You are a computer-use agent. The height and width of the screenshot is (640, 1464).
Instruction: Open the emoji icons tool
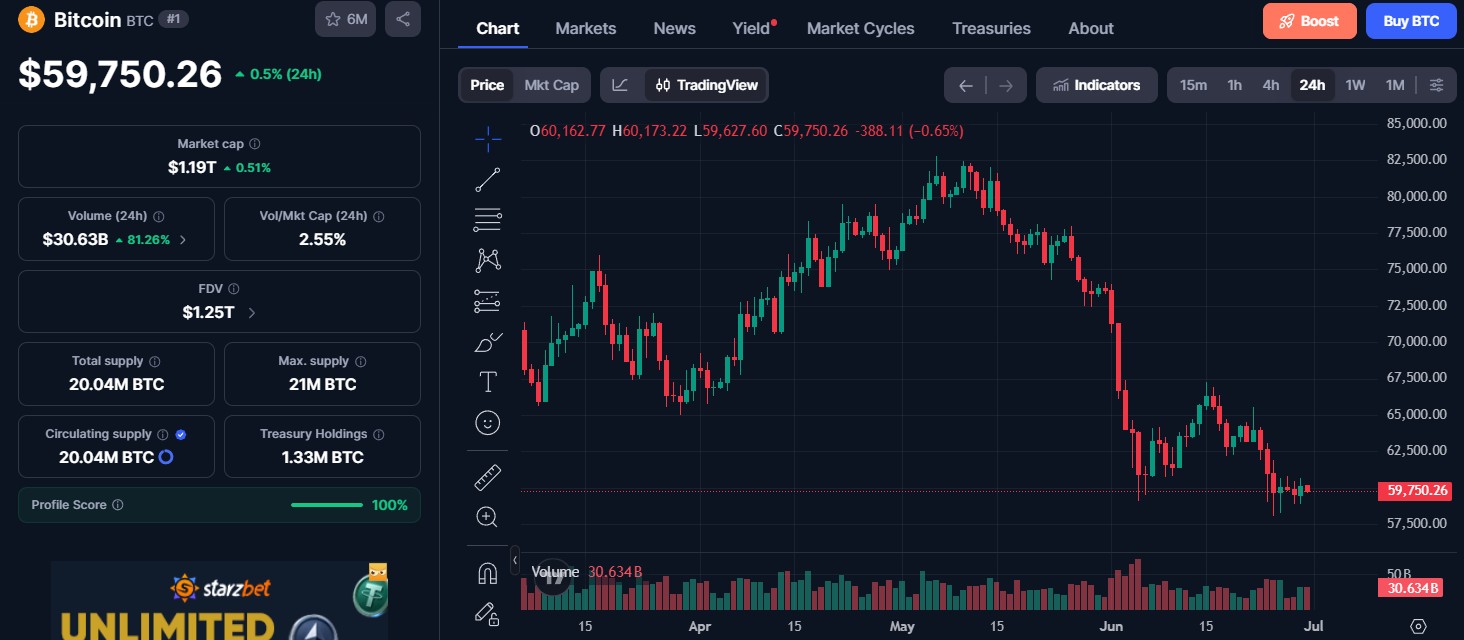(488, 423)
